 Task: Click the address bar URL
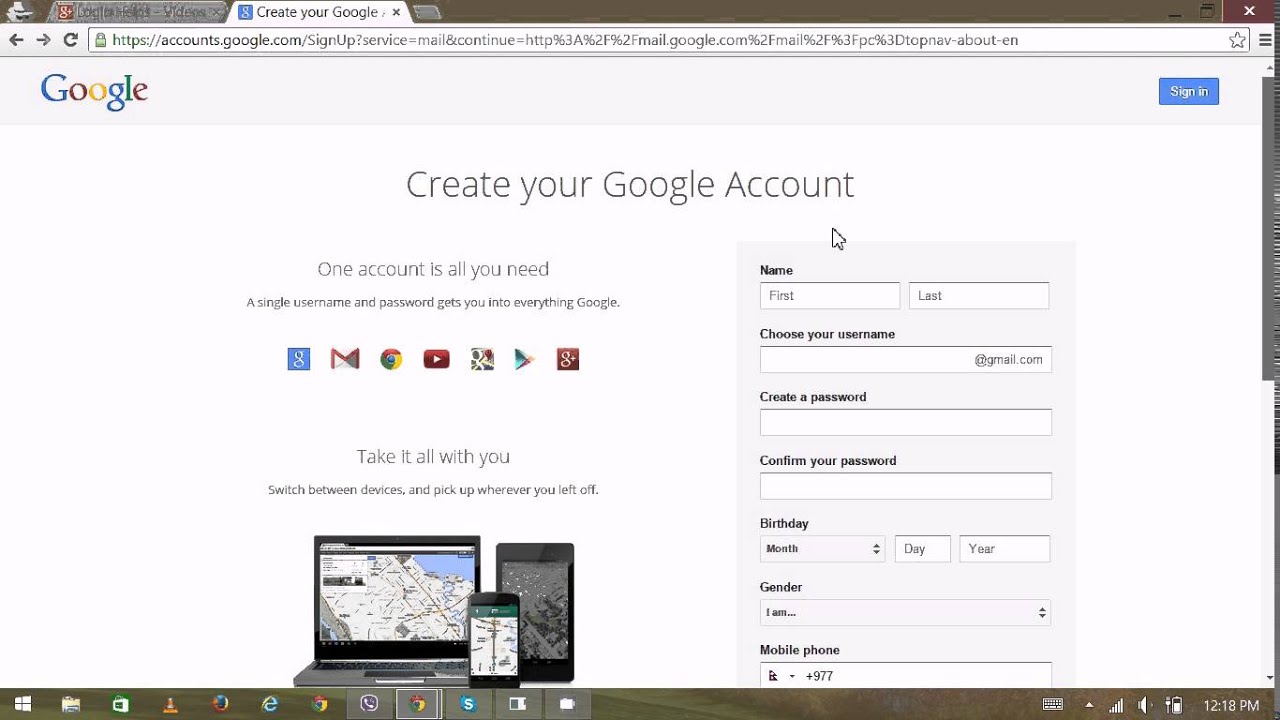pyautogui.click(x=565, y=40)
